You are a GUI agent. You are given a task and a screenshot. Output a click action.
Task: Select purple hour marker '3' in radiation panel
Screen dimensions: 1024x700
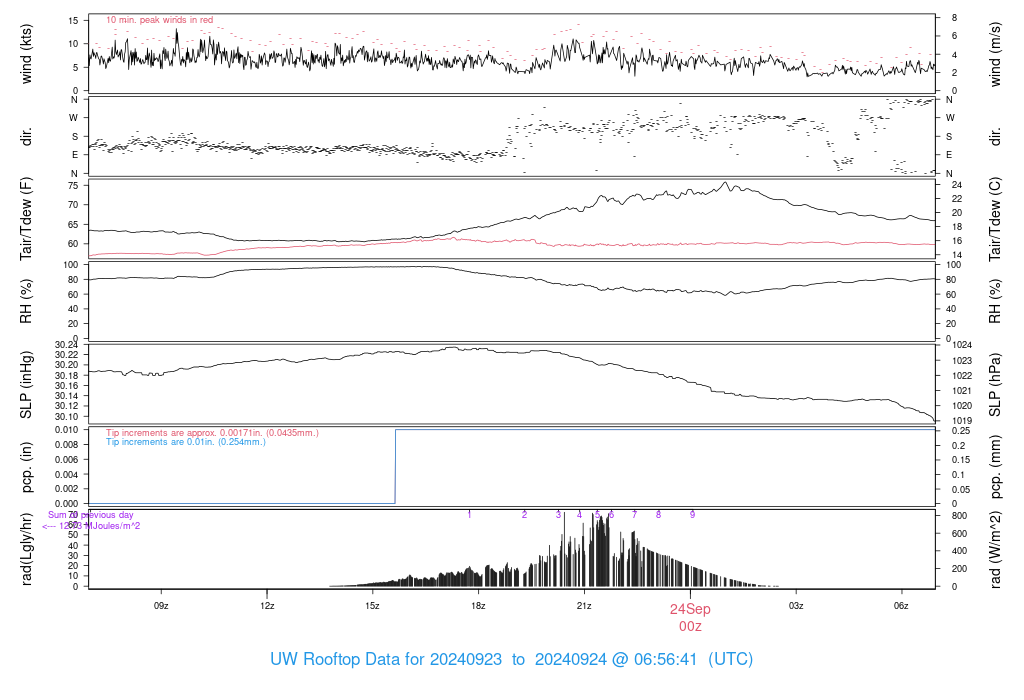[x=558, y=515]
